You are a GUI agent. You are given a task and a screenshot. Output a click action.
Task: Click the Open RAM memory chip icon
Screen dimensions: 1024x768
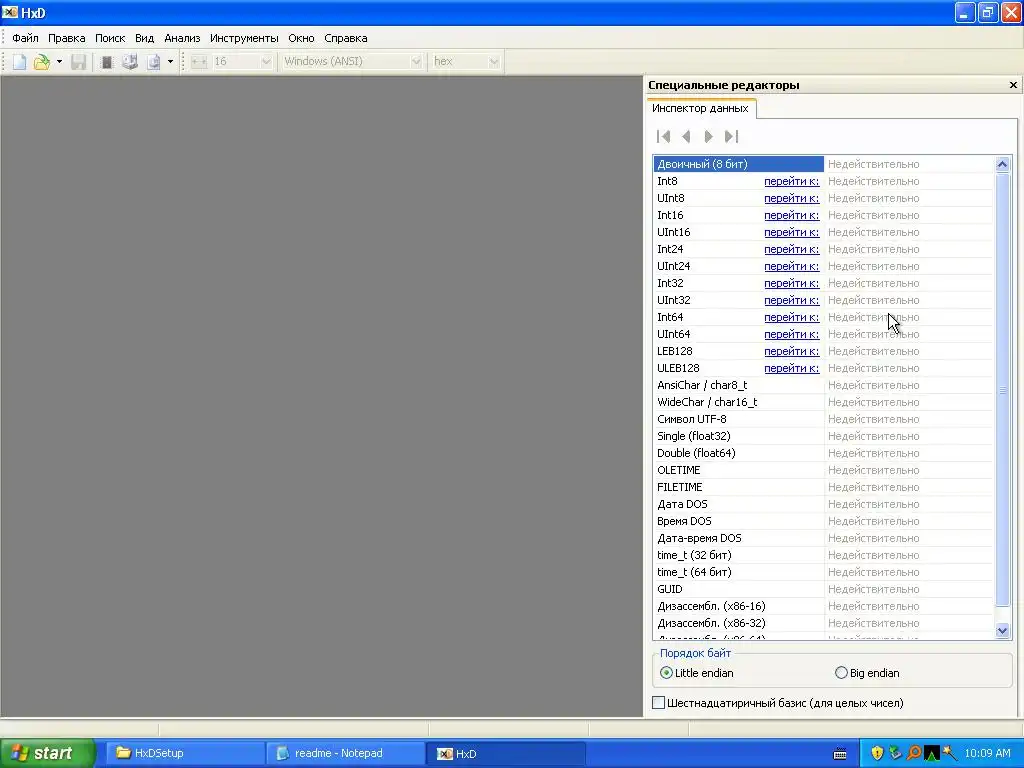106,61
